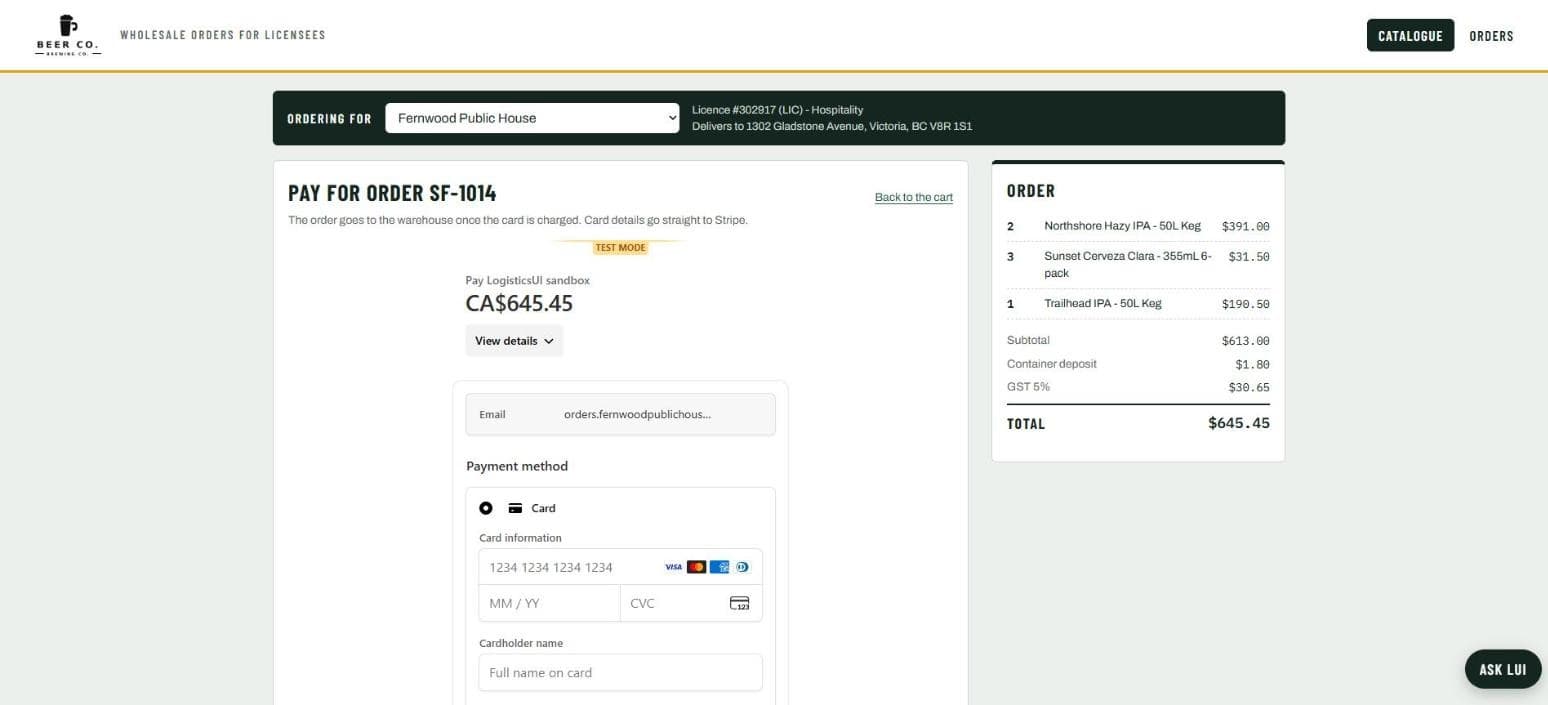The width and height of the screenshot is (1548, 705).
Task: Focus the card number field
Action: coord(620,567)
